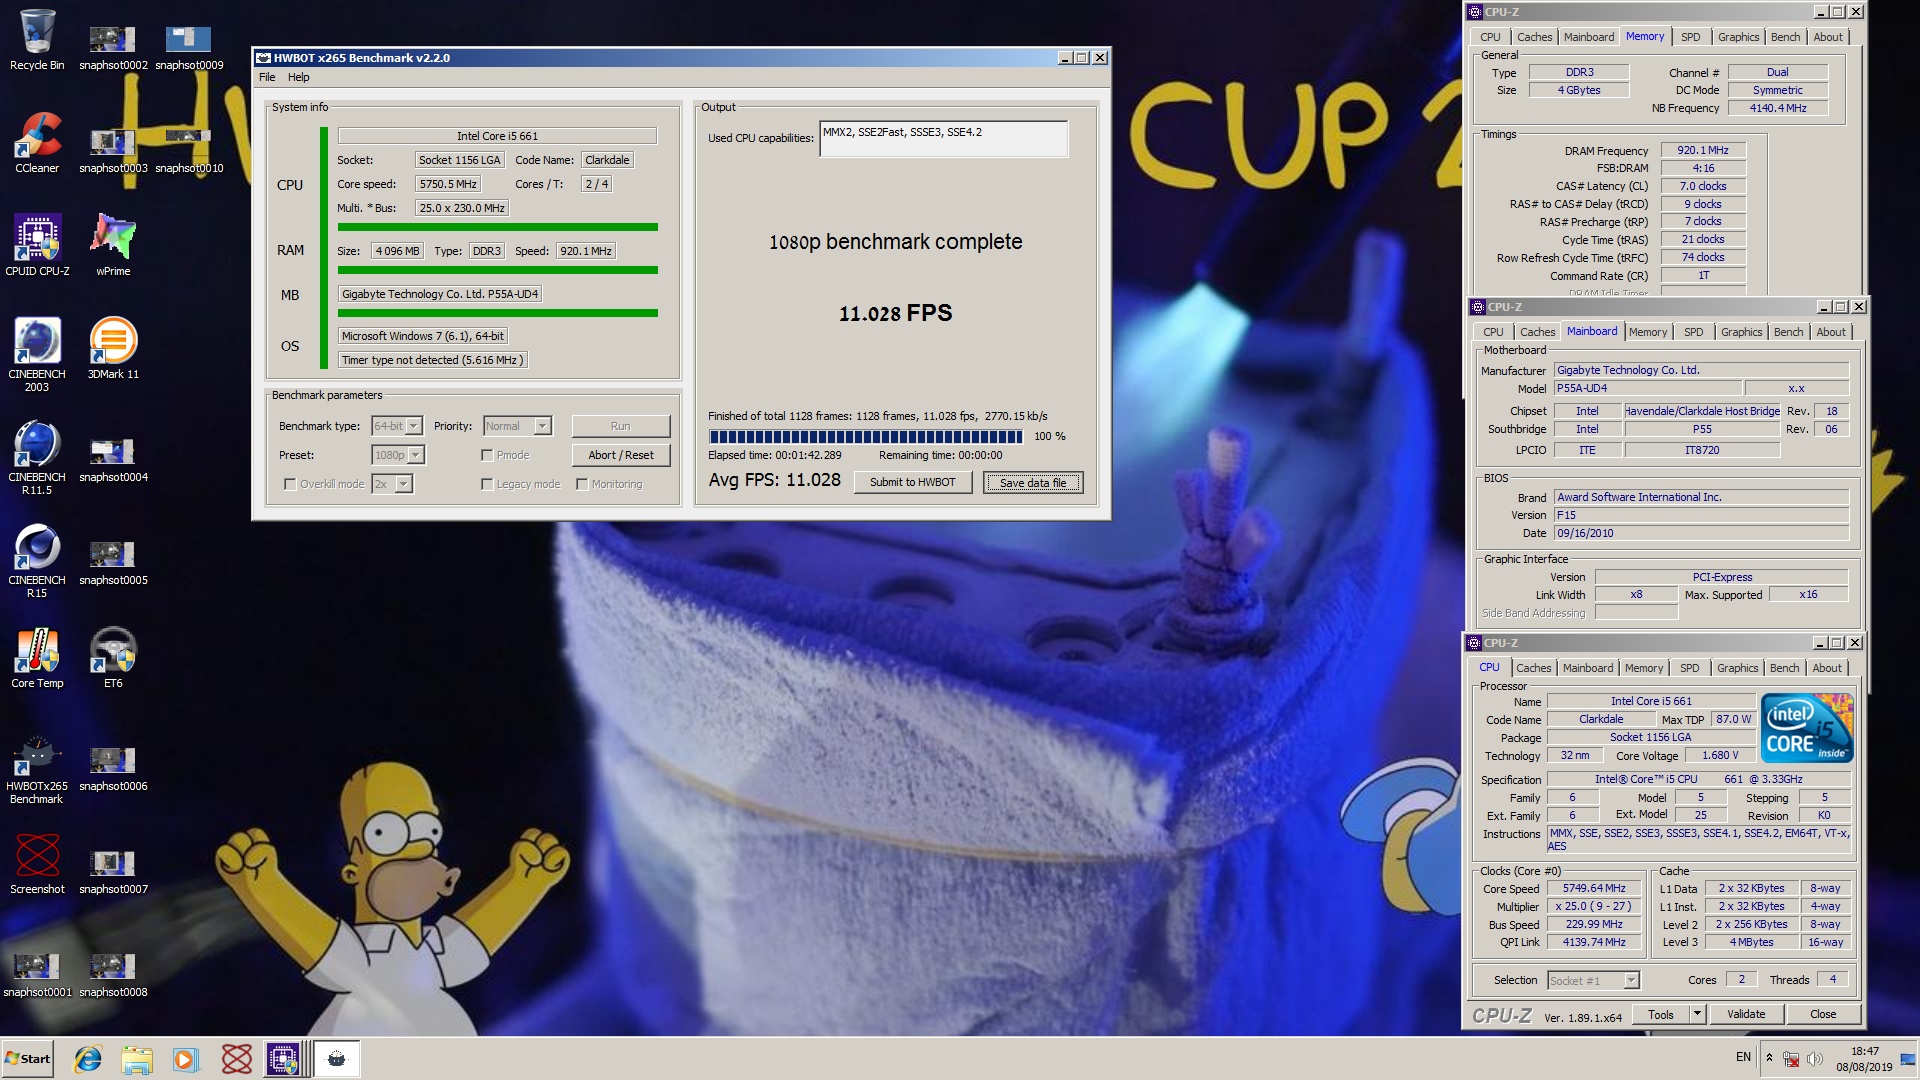Click EN language indicator in taskbar
Viewport: 1920px width, 1080px height.
coord(1743,1057)
